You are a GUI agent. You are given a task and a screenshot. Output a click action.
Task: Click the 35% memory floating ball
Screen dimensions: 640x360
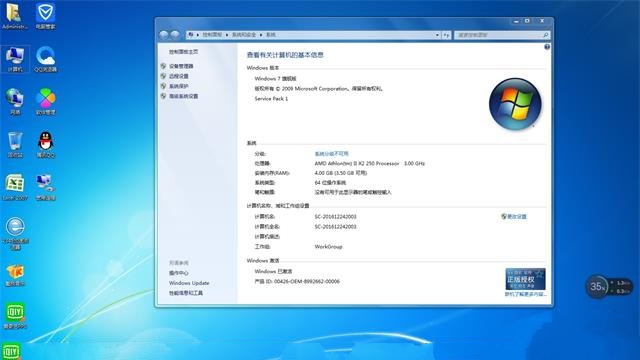click(597, 287)
